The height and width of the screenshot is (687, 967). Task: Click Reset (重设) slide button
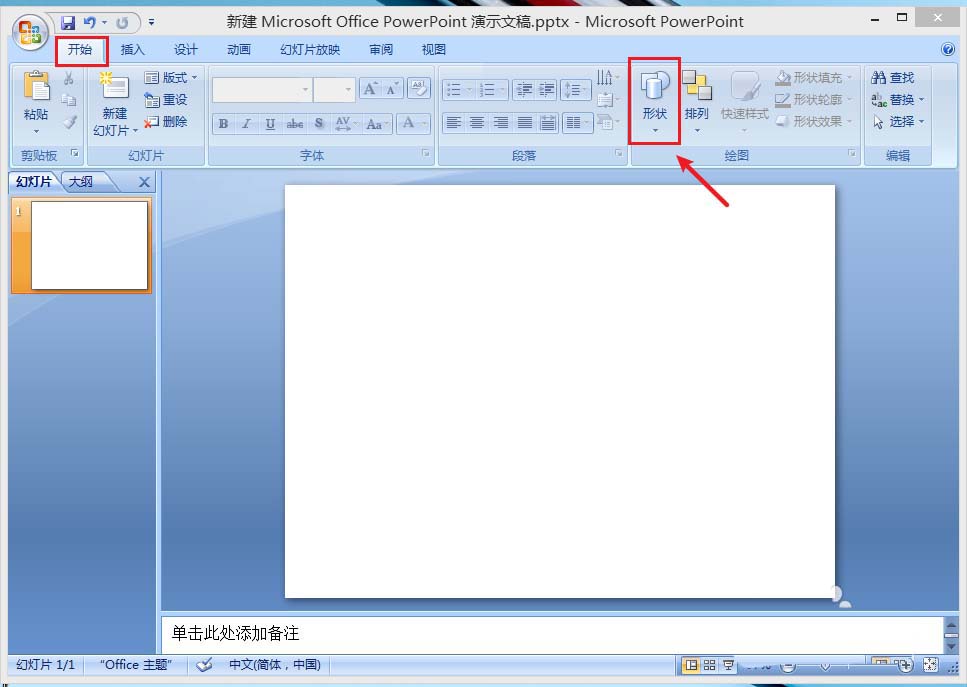pos(166,100)
